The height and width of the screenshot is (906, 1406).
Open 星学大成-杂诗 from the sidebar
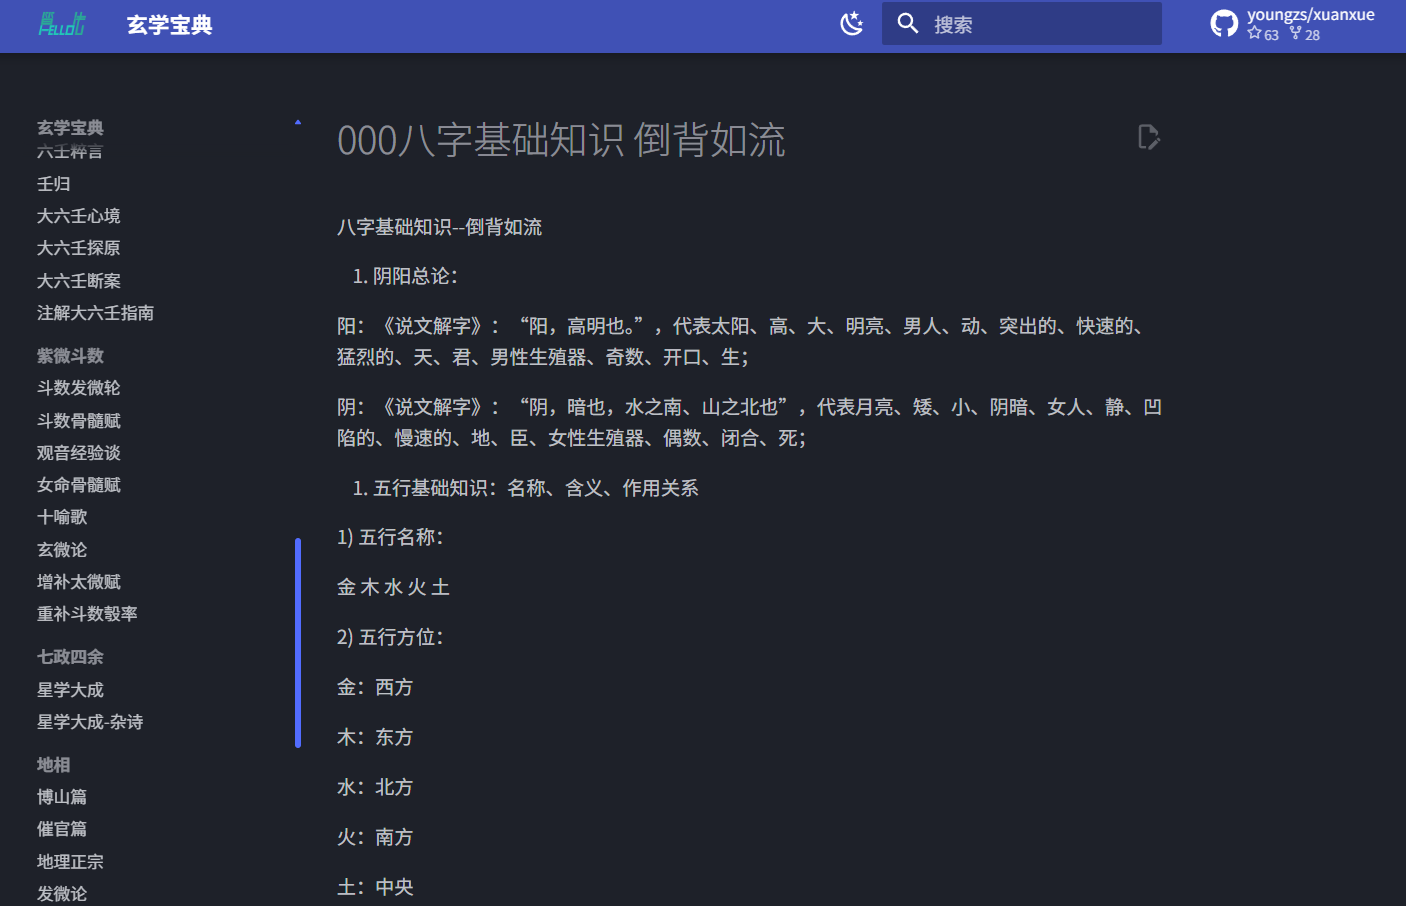[90, 721]
